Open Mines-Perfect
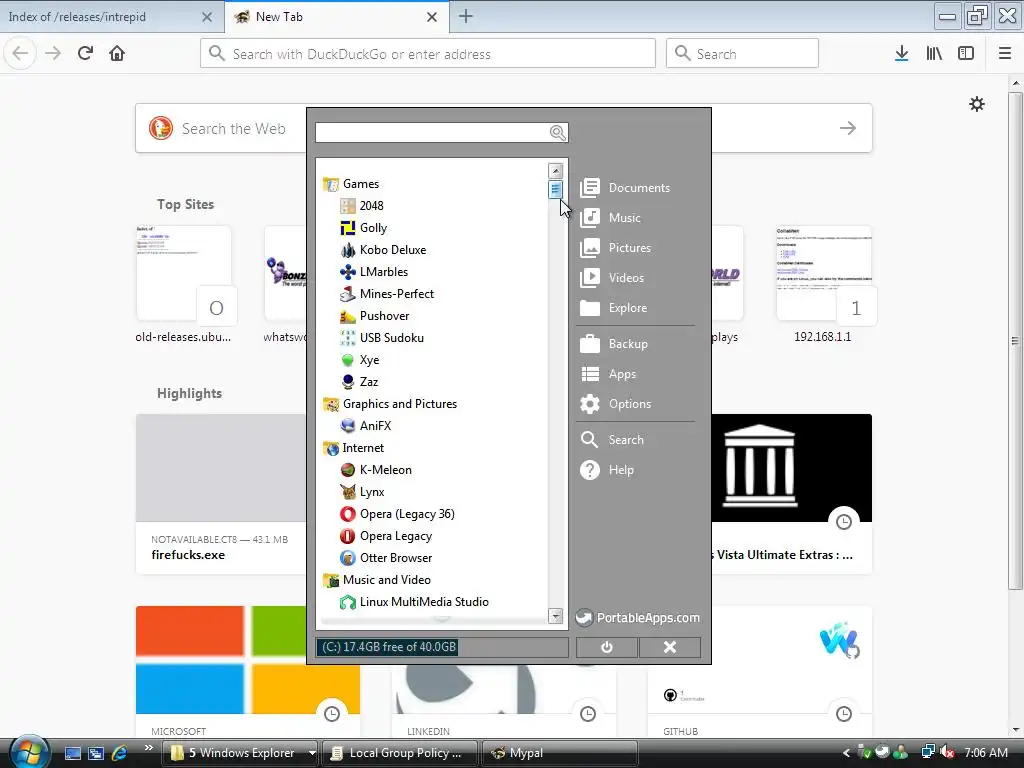Viewport: 1024px width, 768px height. coord(387,294)
